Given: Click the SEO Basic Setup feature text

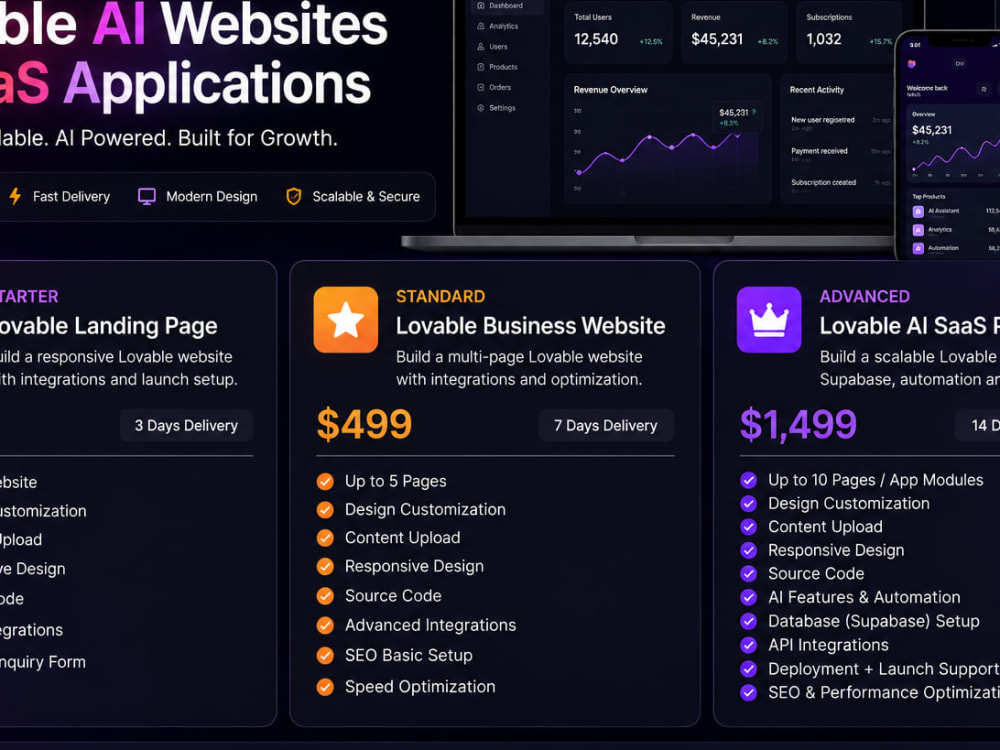Looking at the screenshot, I should [409, 655].
